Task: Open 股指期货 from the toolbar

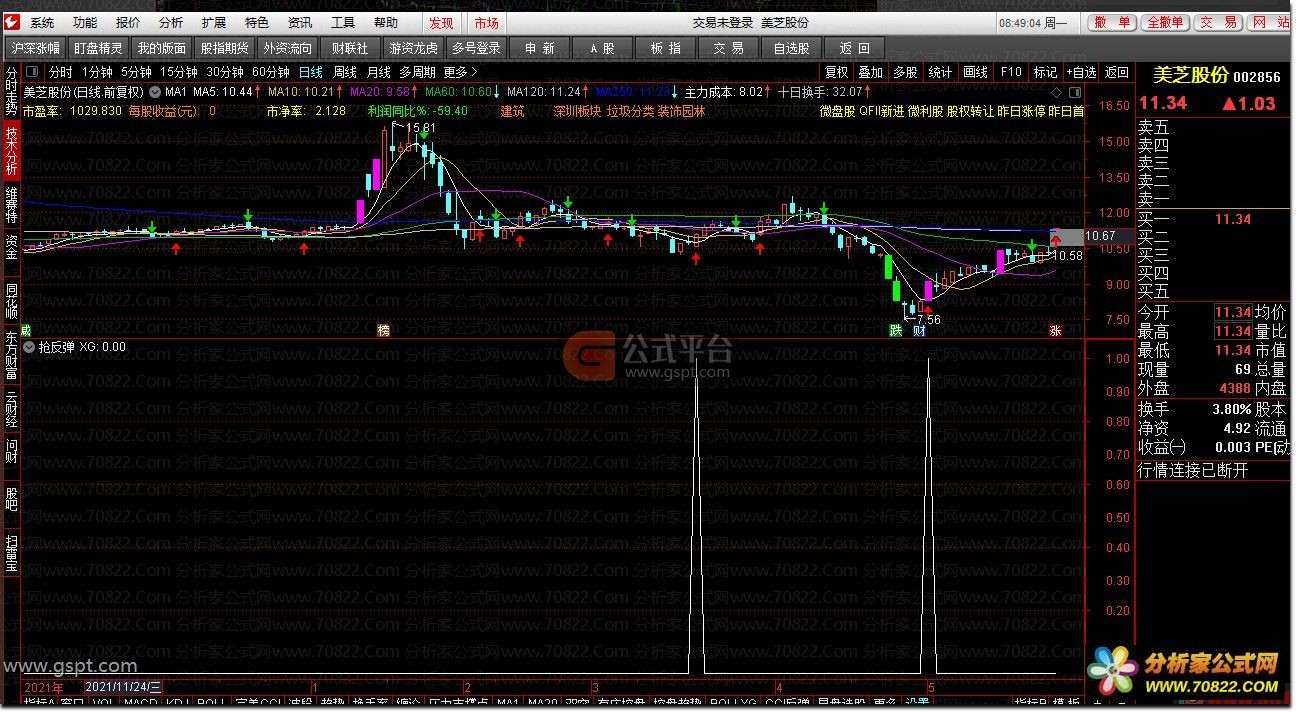Action: click(224, 47)
